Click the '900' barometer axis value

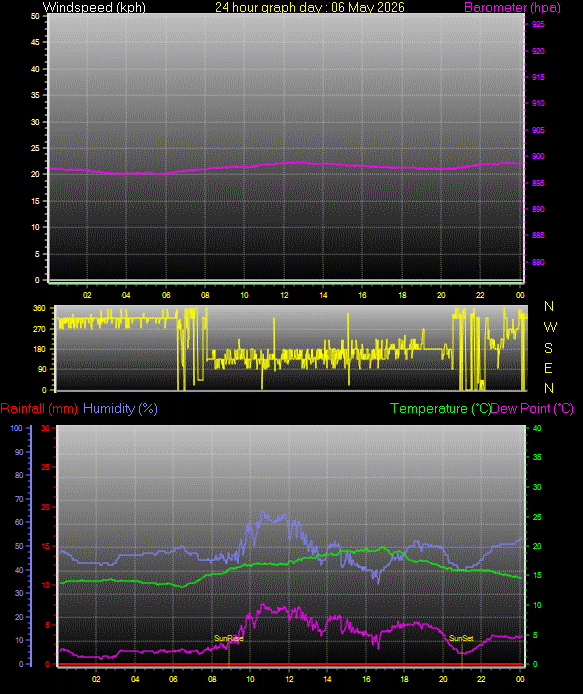538,156
